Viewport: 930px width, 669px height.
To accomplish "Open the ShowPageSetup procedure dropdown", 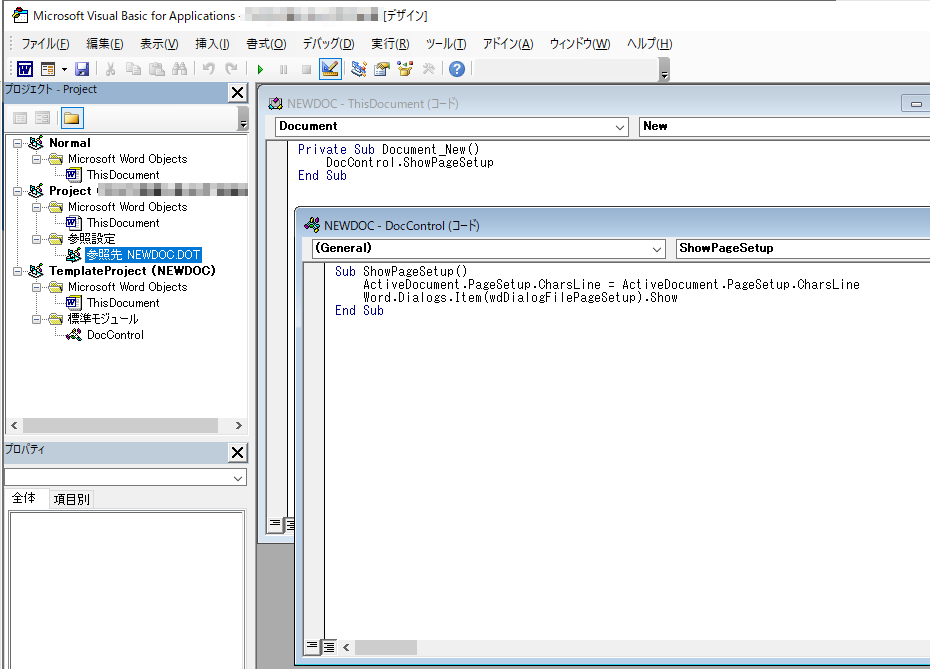I will pos(802,249).
